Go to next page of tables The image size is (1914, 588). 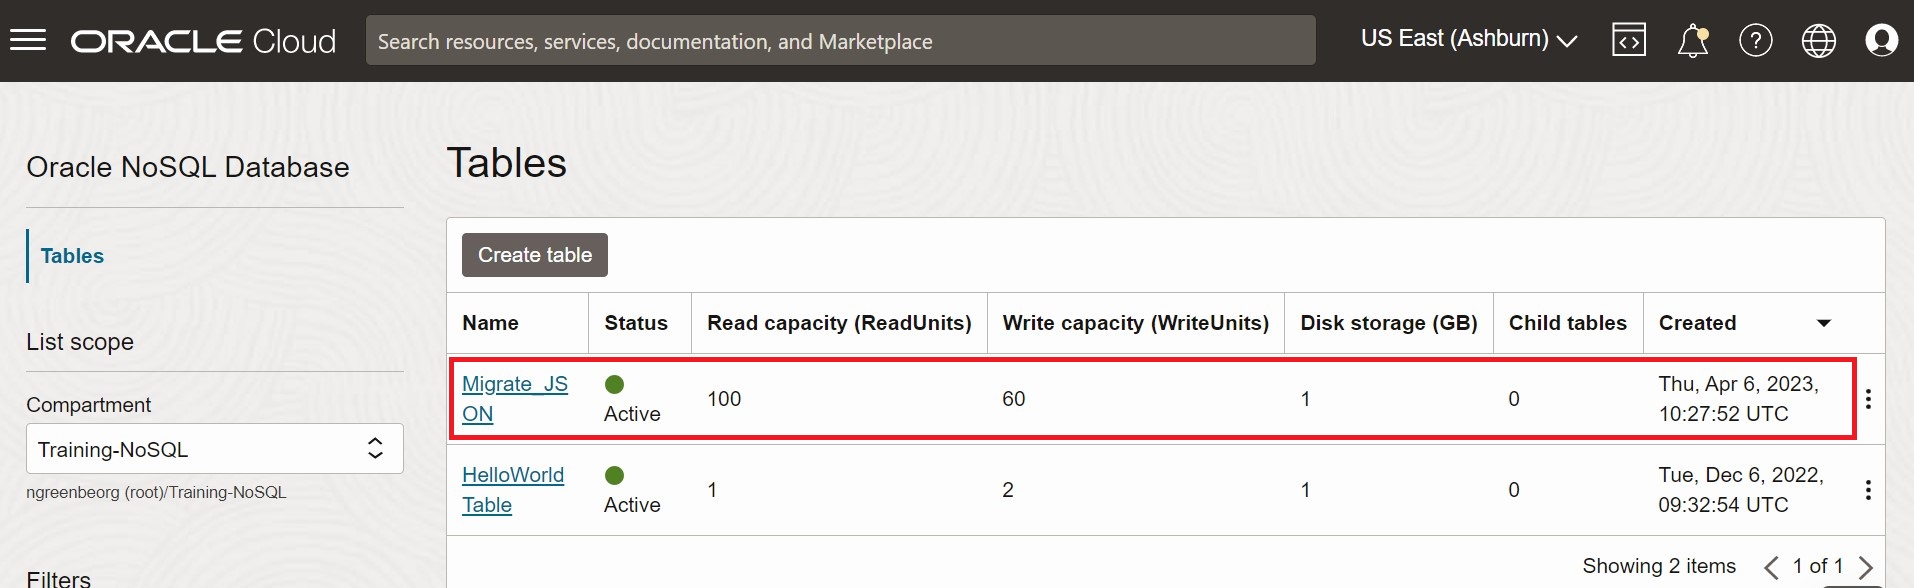tap(1865, 567)
